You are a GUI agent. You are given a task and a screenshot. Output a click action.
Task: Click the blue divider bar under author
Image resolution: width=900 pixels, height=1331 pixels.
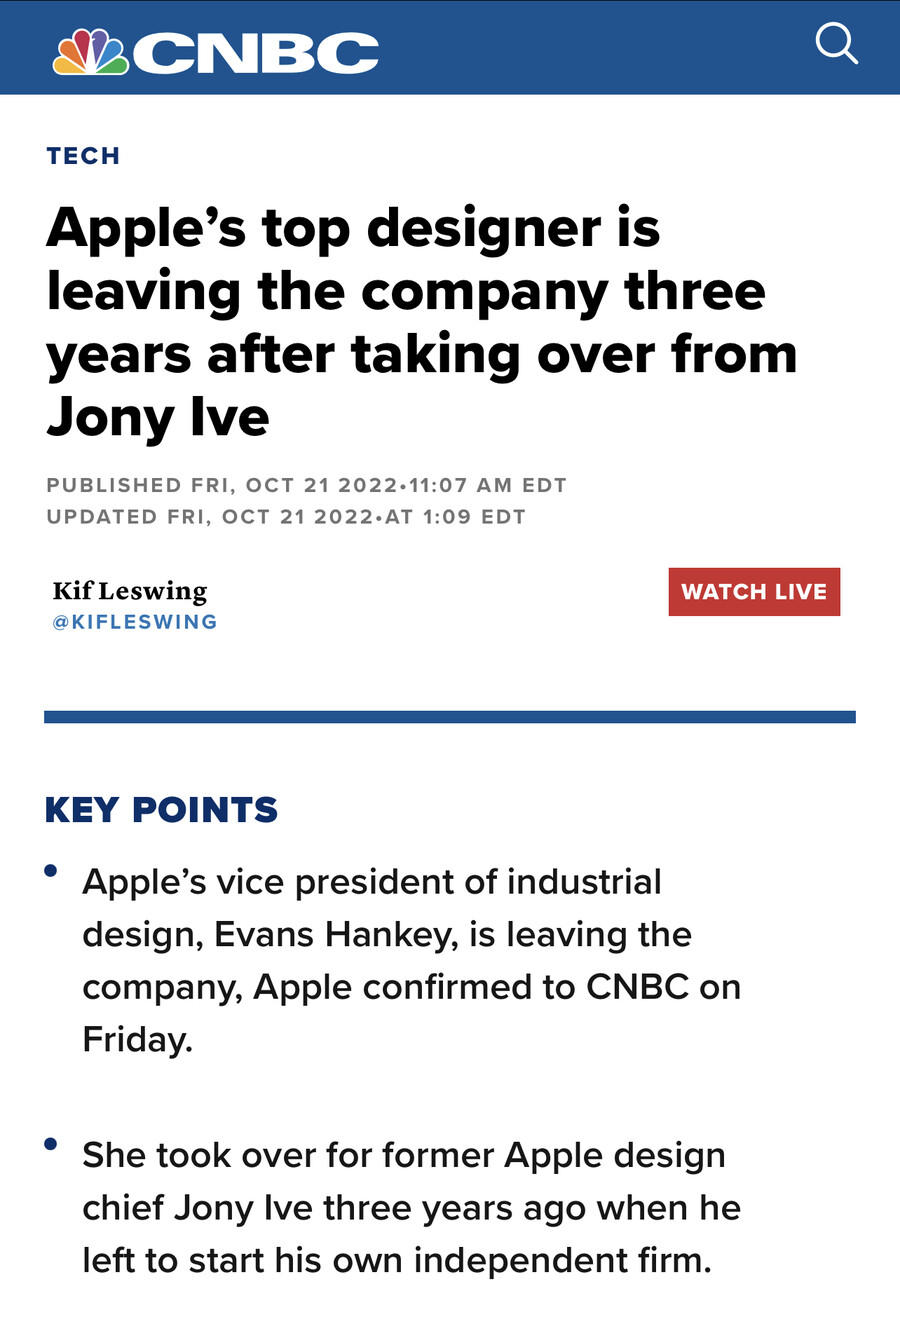pyautogui.click(x=450, y=716)
